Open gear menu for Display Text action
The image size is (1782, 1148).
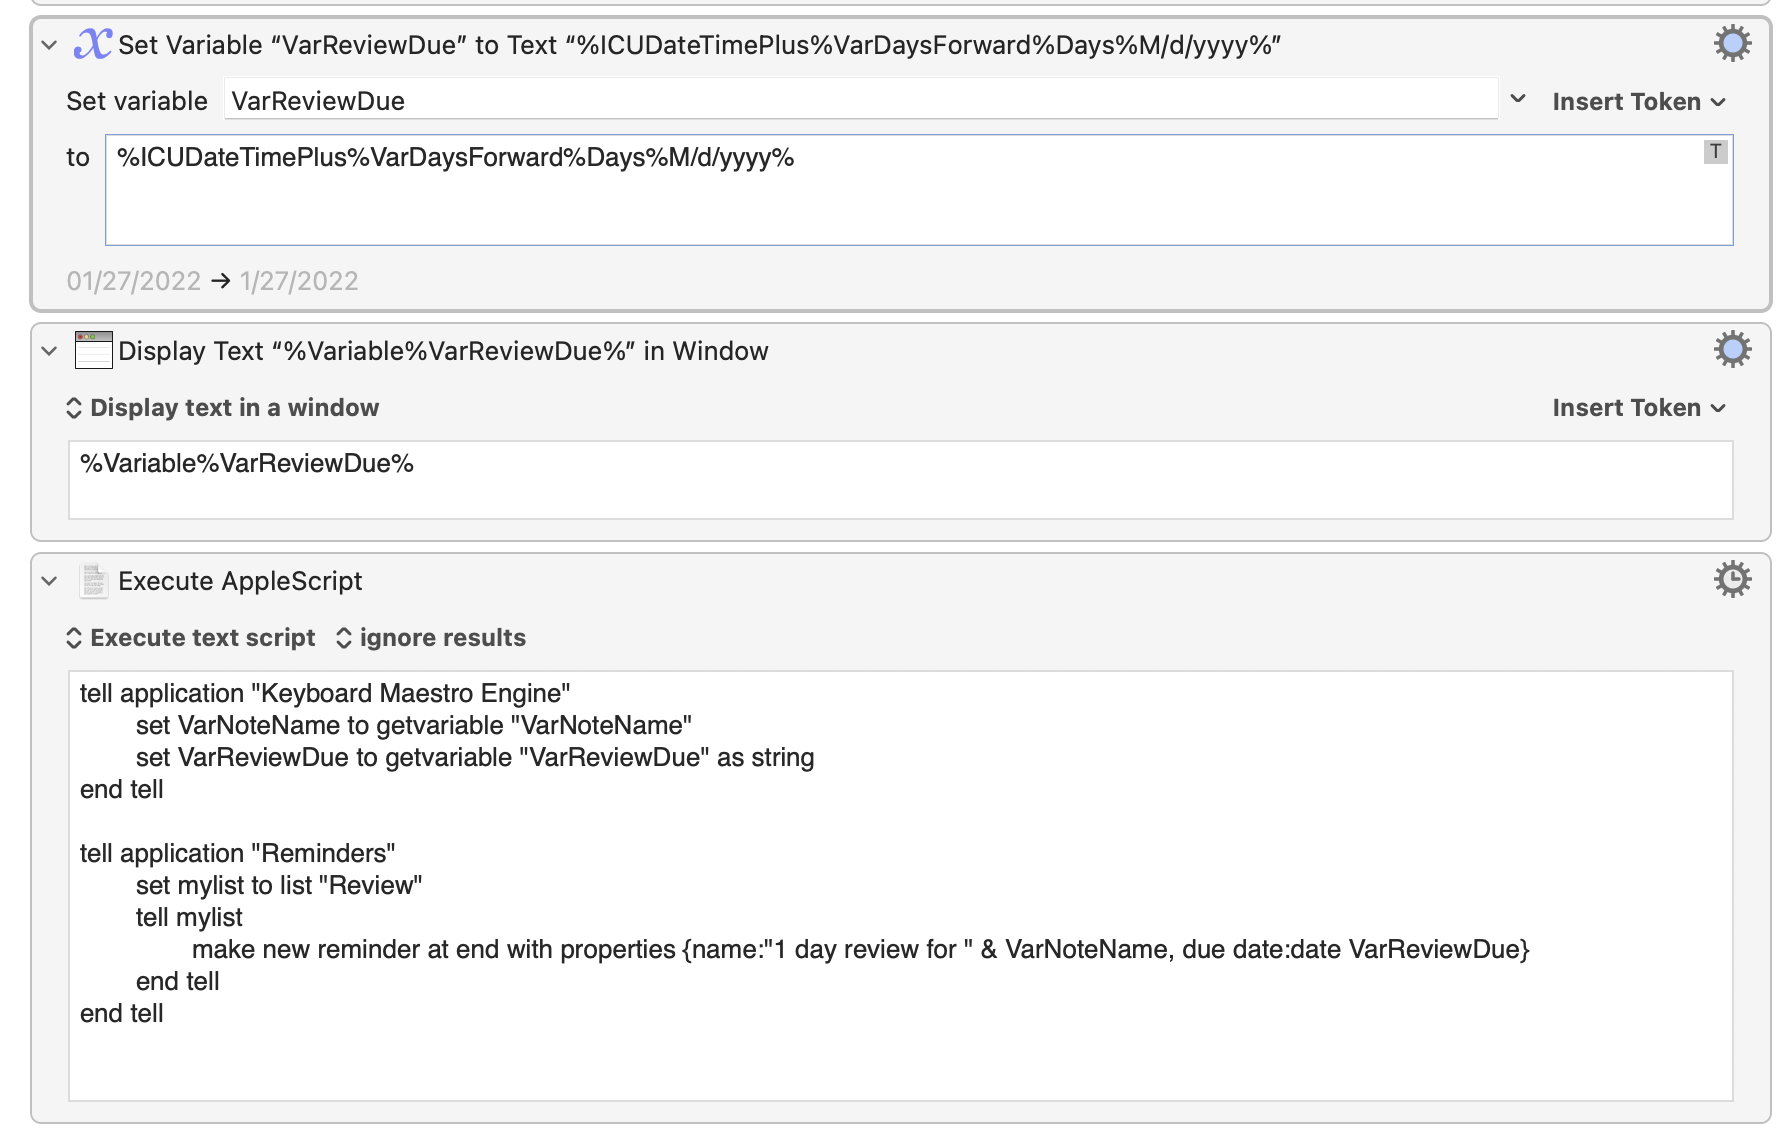pyautogui.click(x=1732, y=350)
